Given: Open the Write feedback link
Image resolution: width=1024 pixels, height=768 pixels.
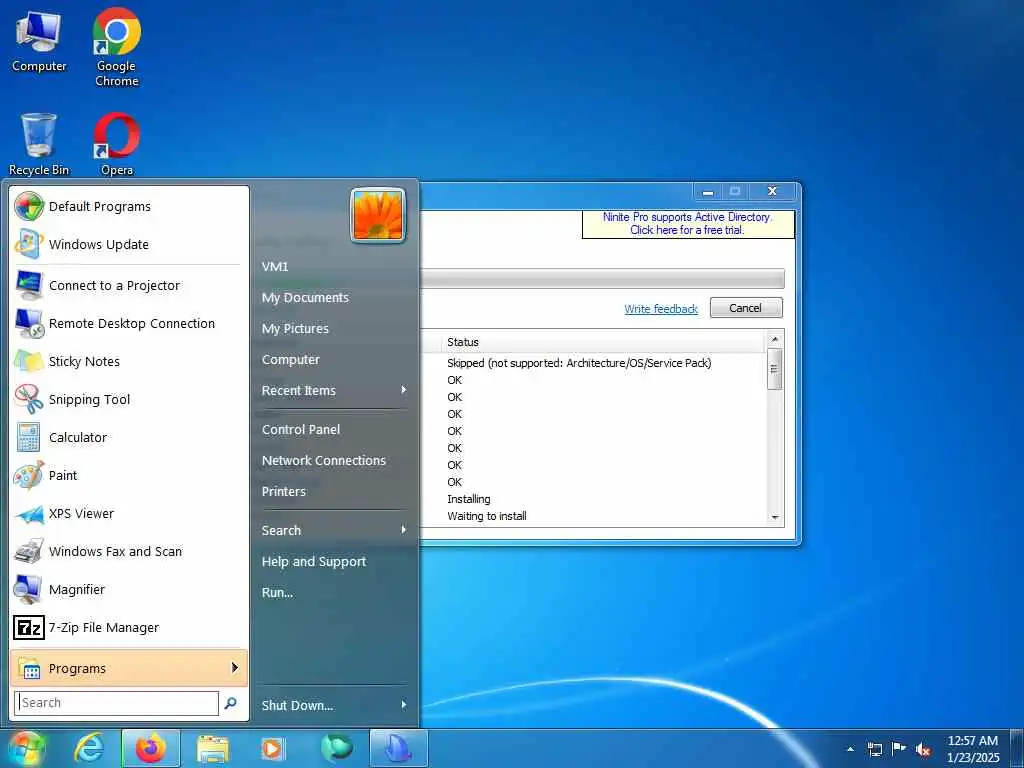Looking at the screenshot, I should pyautogui.click(x=661, y=308).
